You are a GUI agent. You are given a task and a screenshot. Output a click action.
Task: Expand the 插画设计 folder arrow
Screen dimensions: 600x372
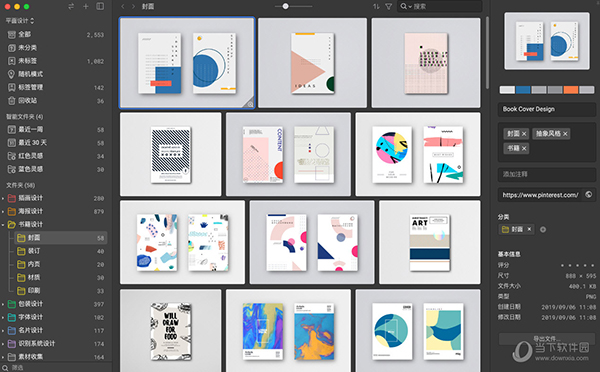(x=3, y=198)
